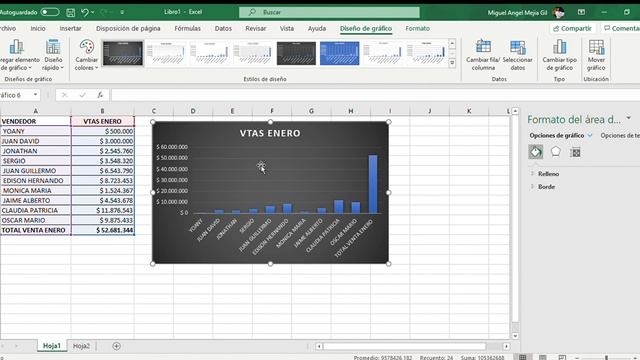Click vertical scrollbar down arrow
Image resolution: width=640 pixels, height=360 pixels.
pyautogui.click(x=515, y=336)
